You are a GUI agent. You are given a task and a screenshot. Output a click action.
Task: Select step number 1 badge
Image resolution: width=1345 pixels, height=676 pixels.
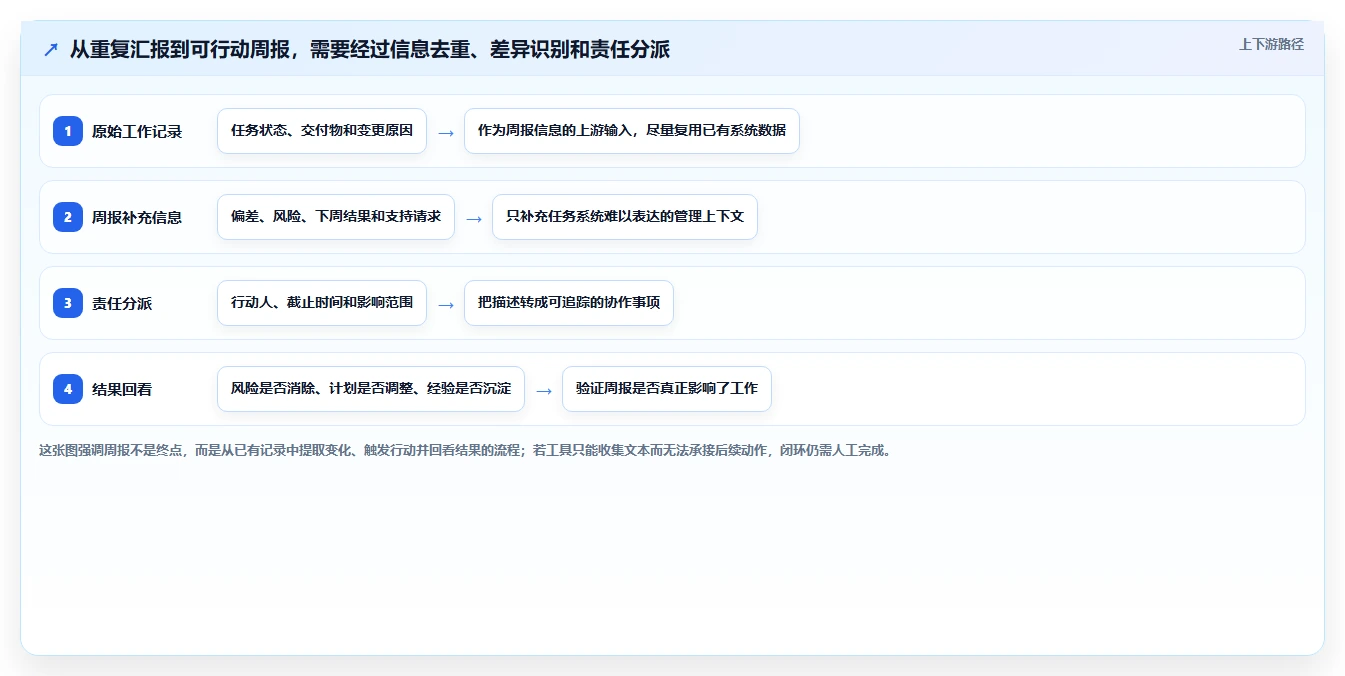point(68,131)
